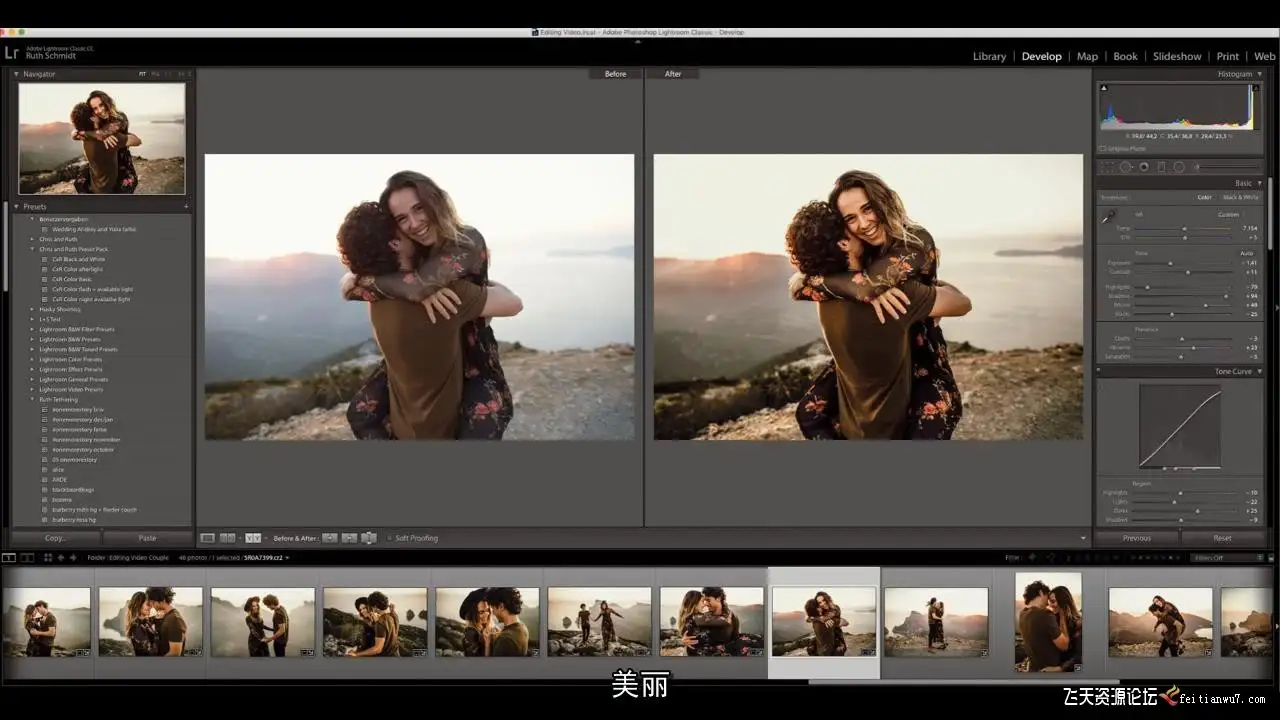Click the Before/After Y|Y view icon
This screenshot has height=720, width=1280.
click(252, 538)
